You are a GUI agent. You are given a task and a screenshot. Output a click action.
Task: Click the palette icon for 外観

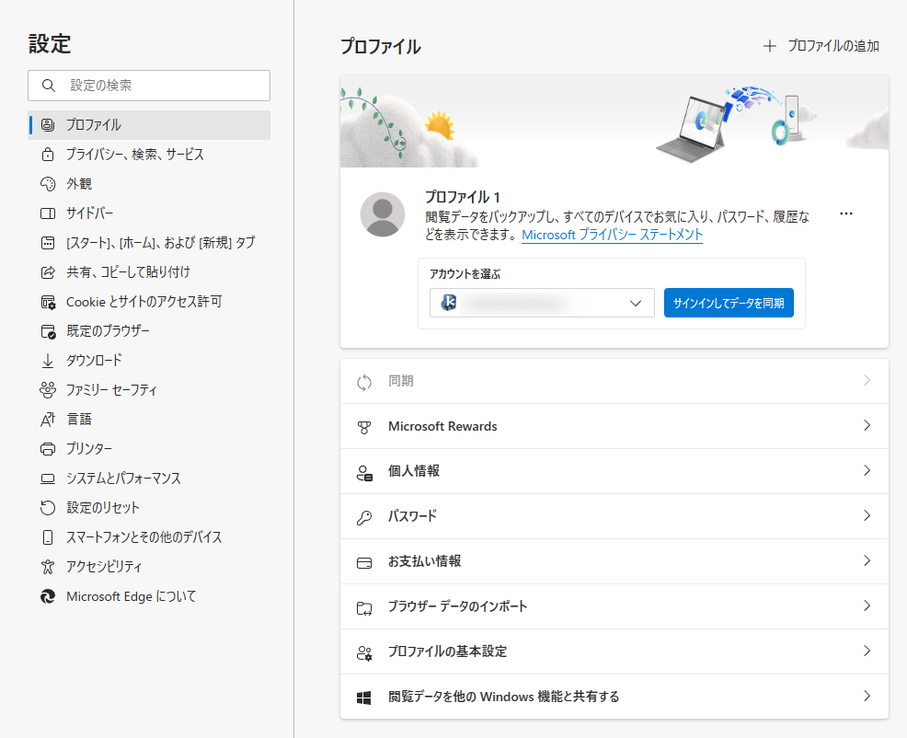point(47,184)
